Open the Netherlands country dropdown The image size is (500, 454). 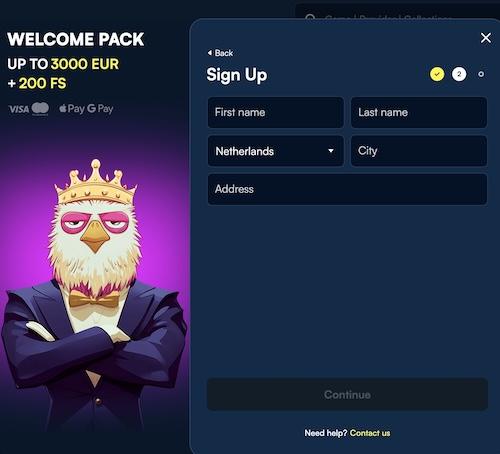[x=275, y=151]
